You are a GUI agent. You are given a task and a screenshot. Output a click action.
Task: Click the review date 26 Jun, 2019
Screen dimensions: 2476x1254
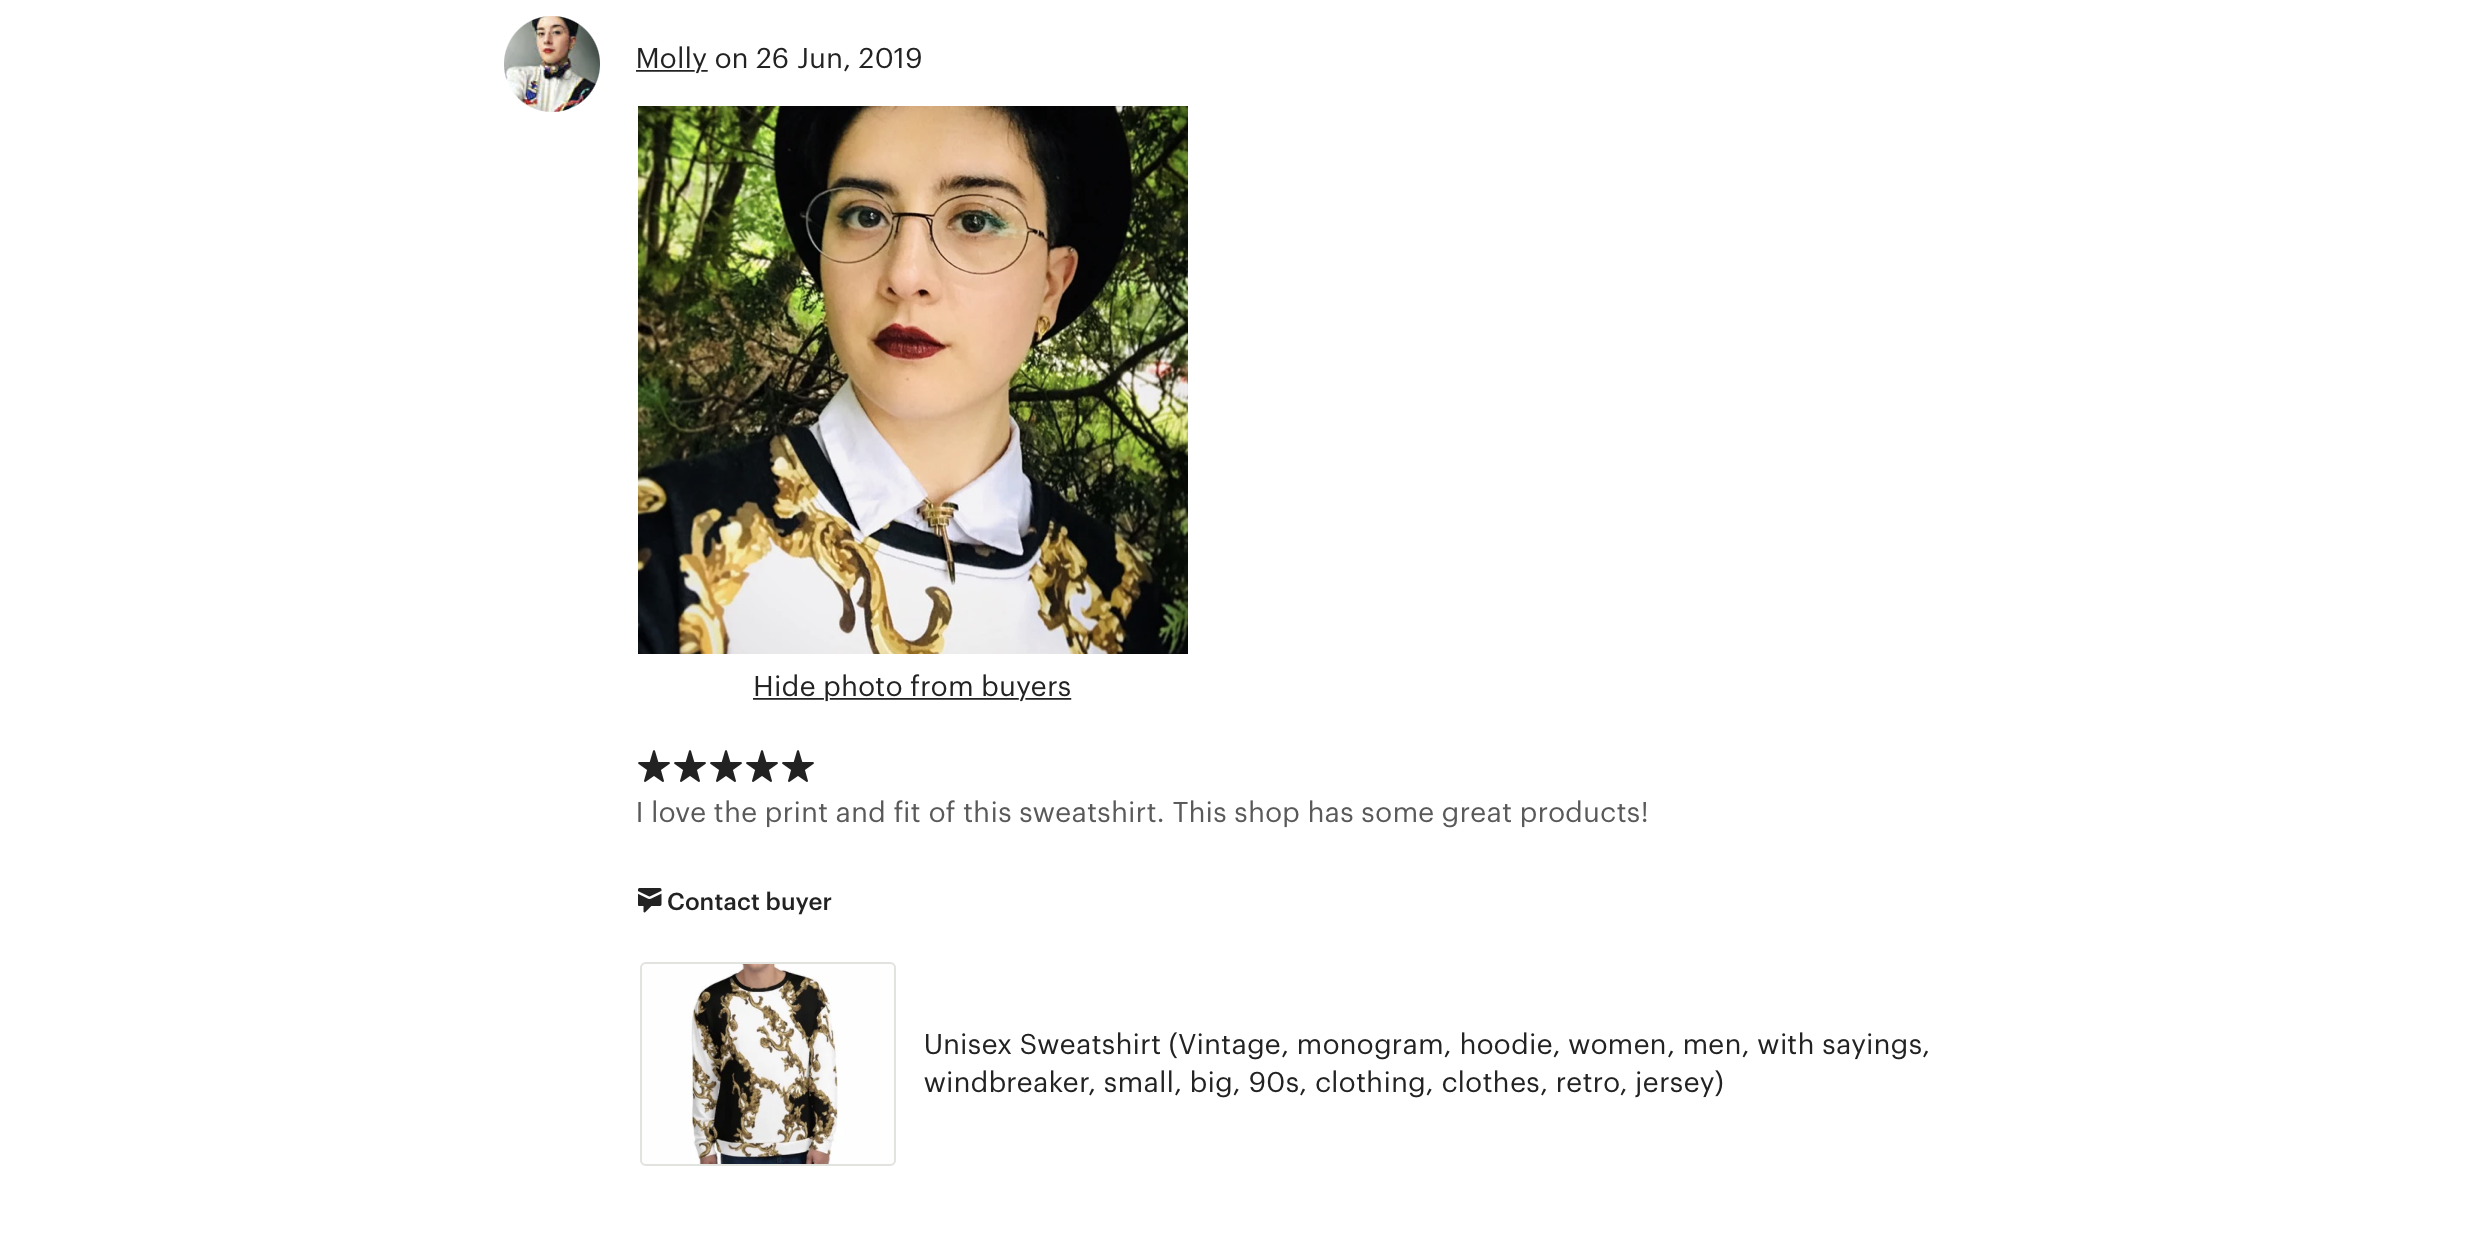839,59
